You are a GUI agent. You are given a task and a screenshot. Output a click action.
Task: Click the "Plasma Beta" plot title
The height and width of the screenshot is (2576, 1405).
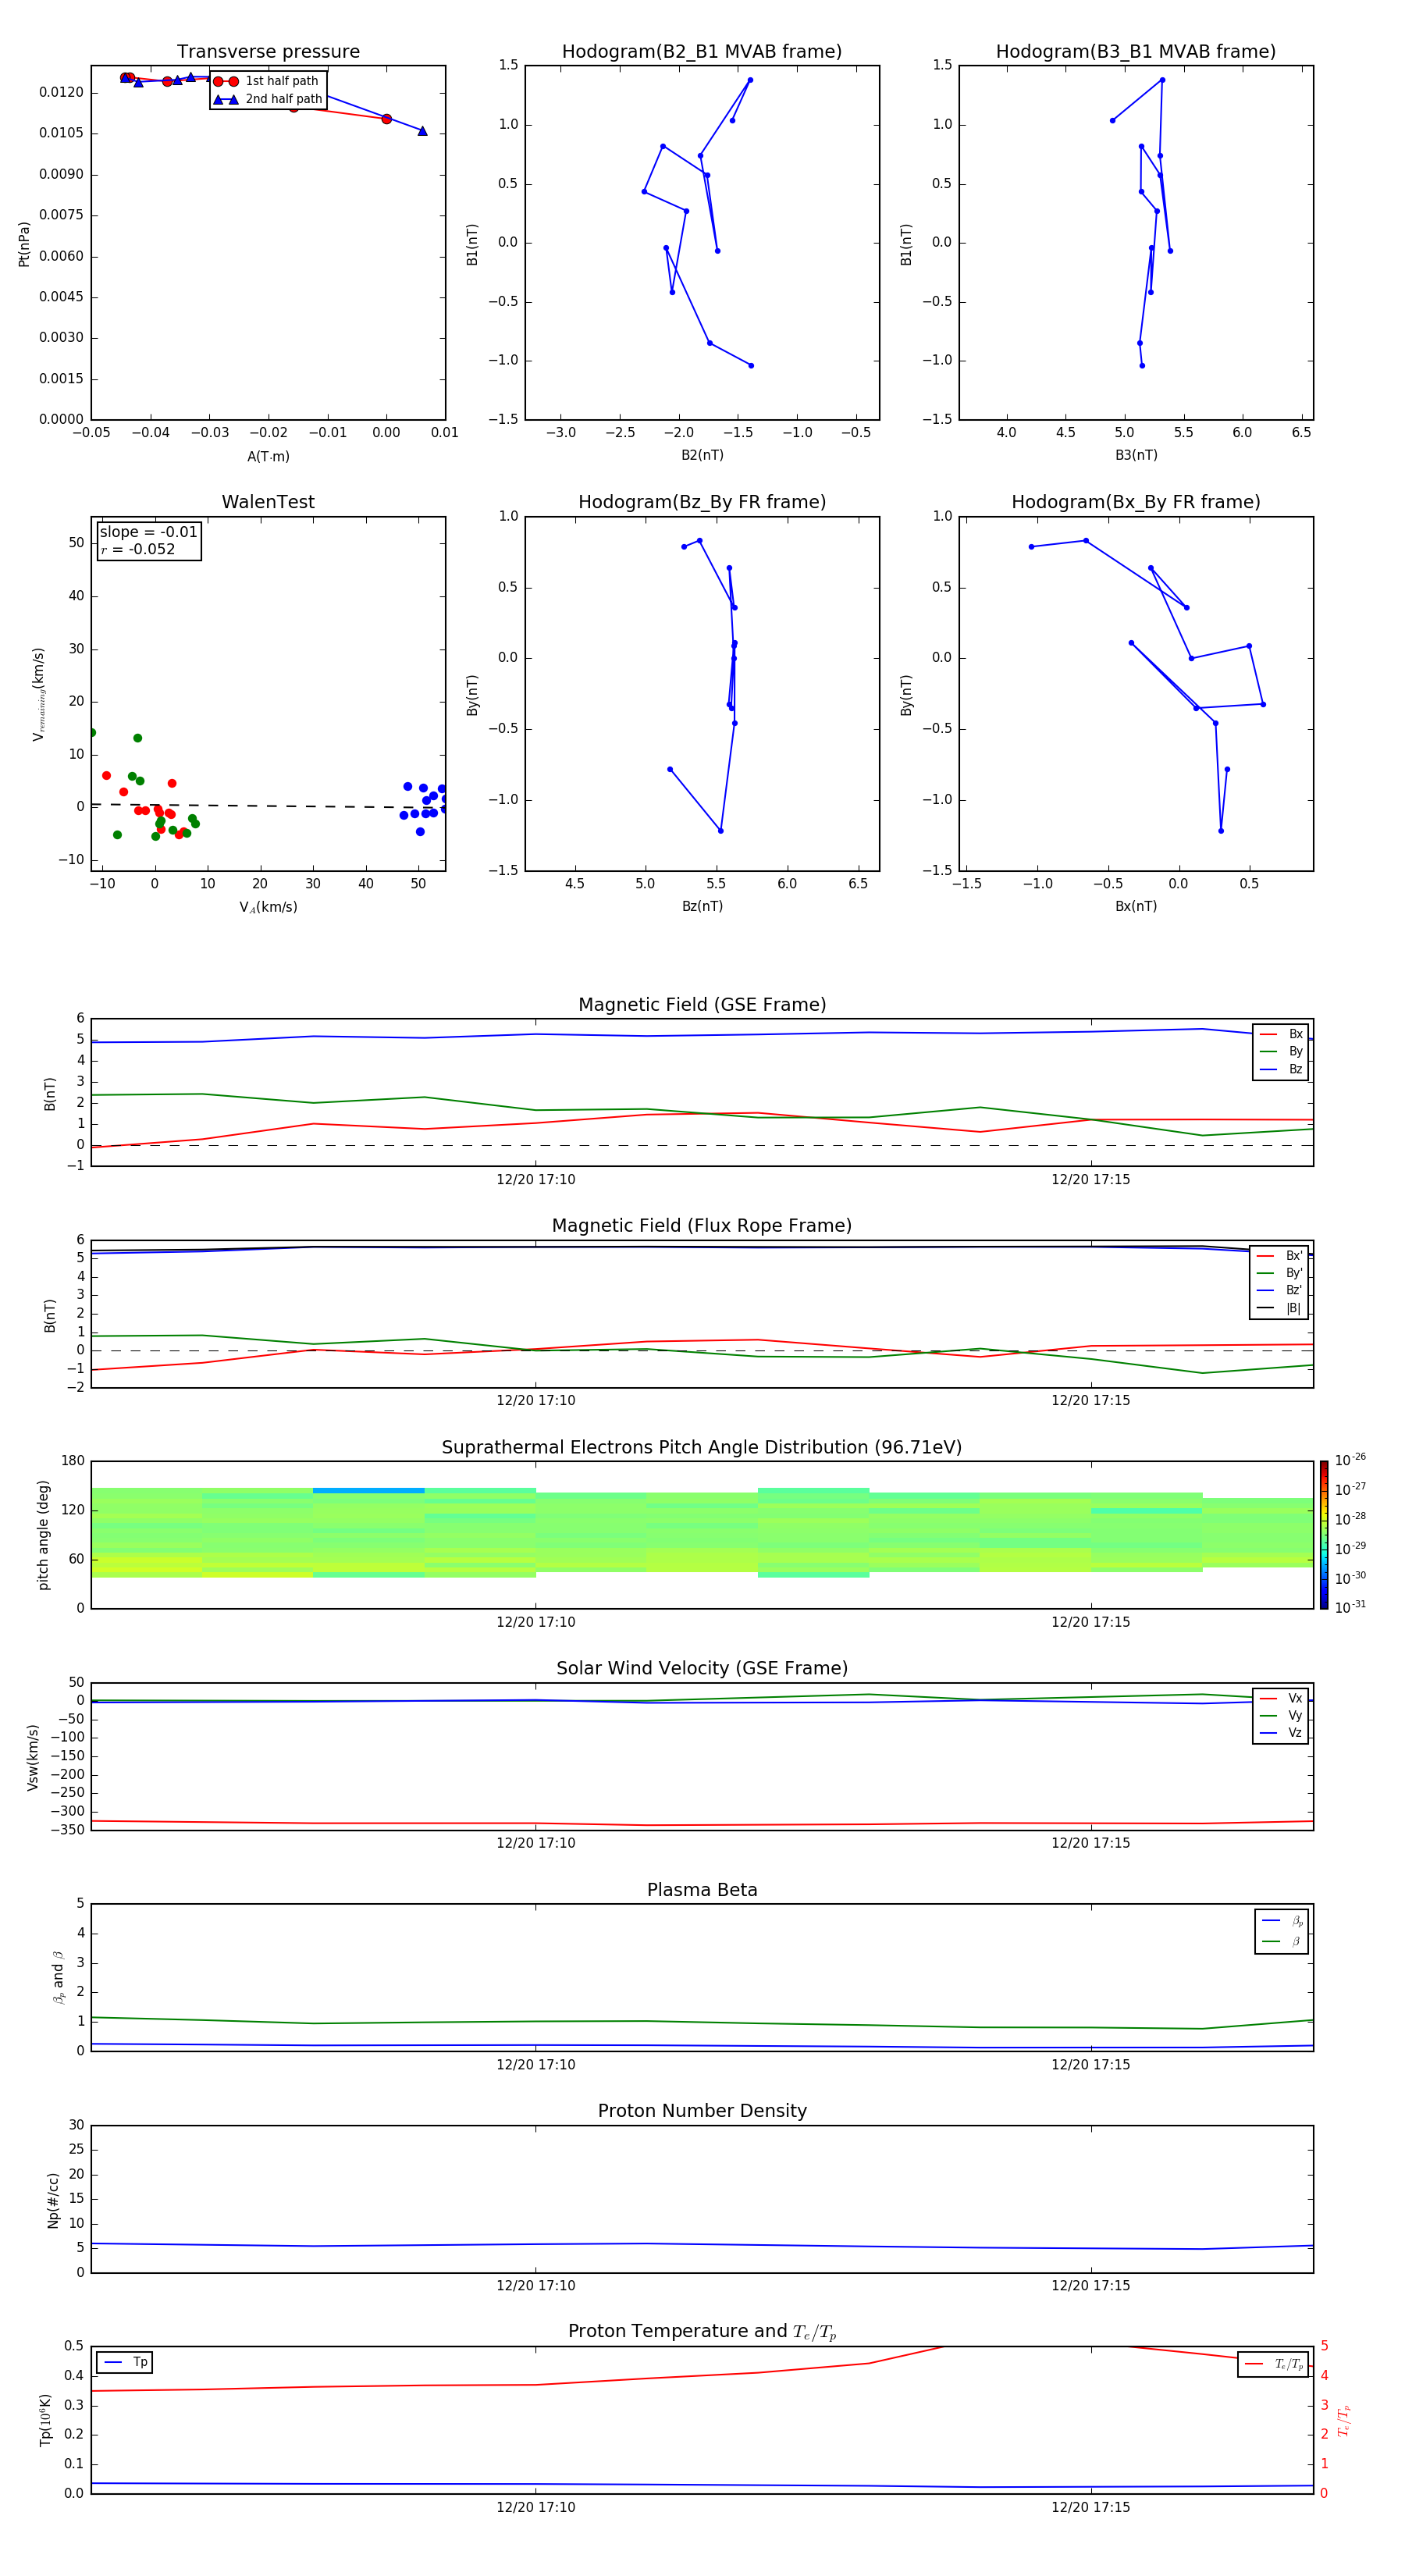pos(702,1890)
